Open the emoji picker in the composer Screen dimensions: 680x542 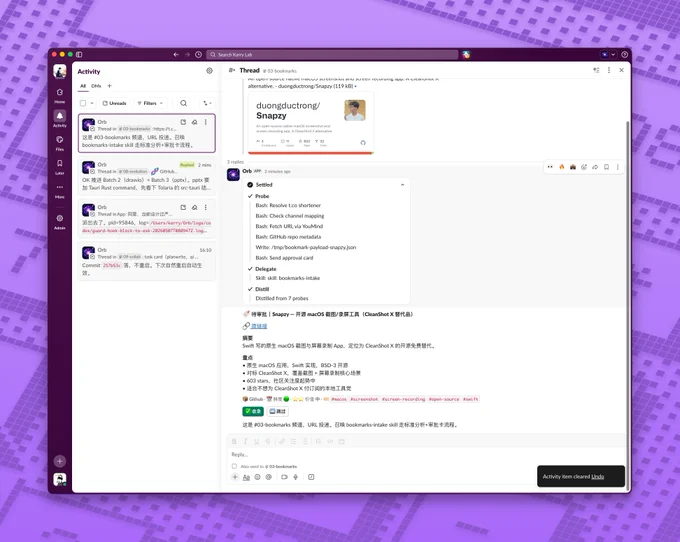pos(258,477)
